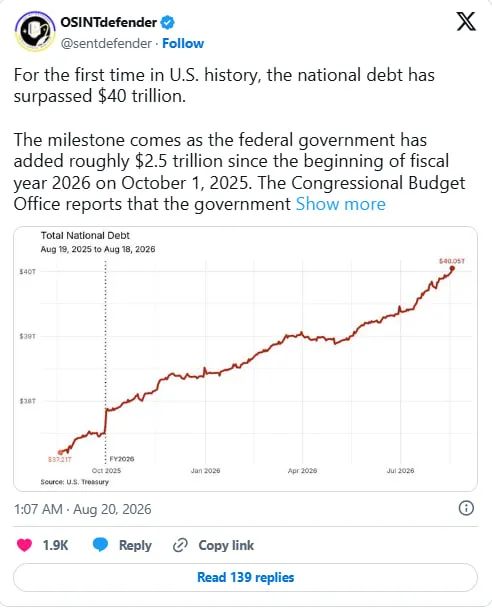Click the Reply label
This screenshot has height=608, width=492.
(135, 545)
